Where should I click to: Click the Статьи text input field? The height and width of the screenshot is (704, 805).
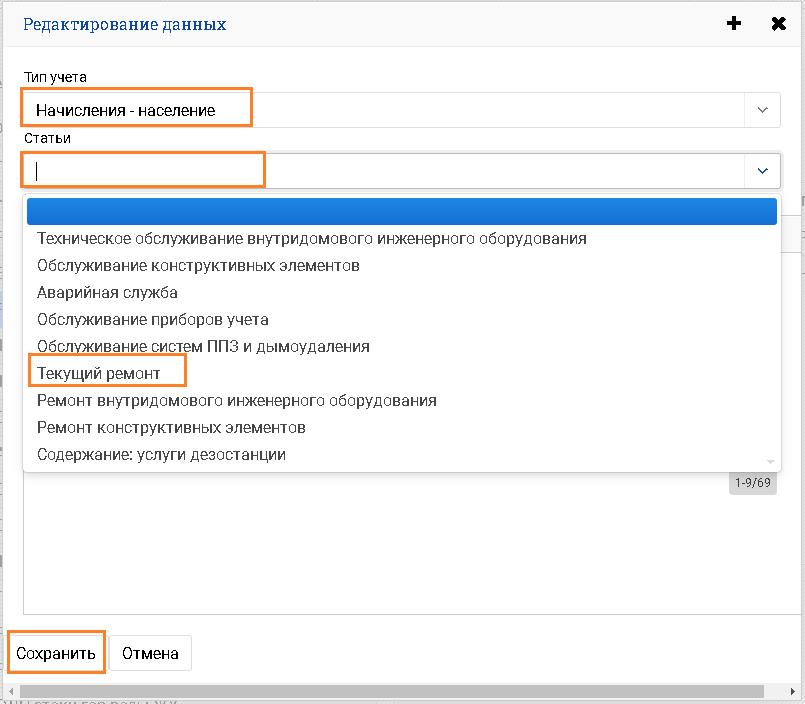pyautogui.click(x=380, y=171)
